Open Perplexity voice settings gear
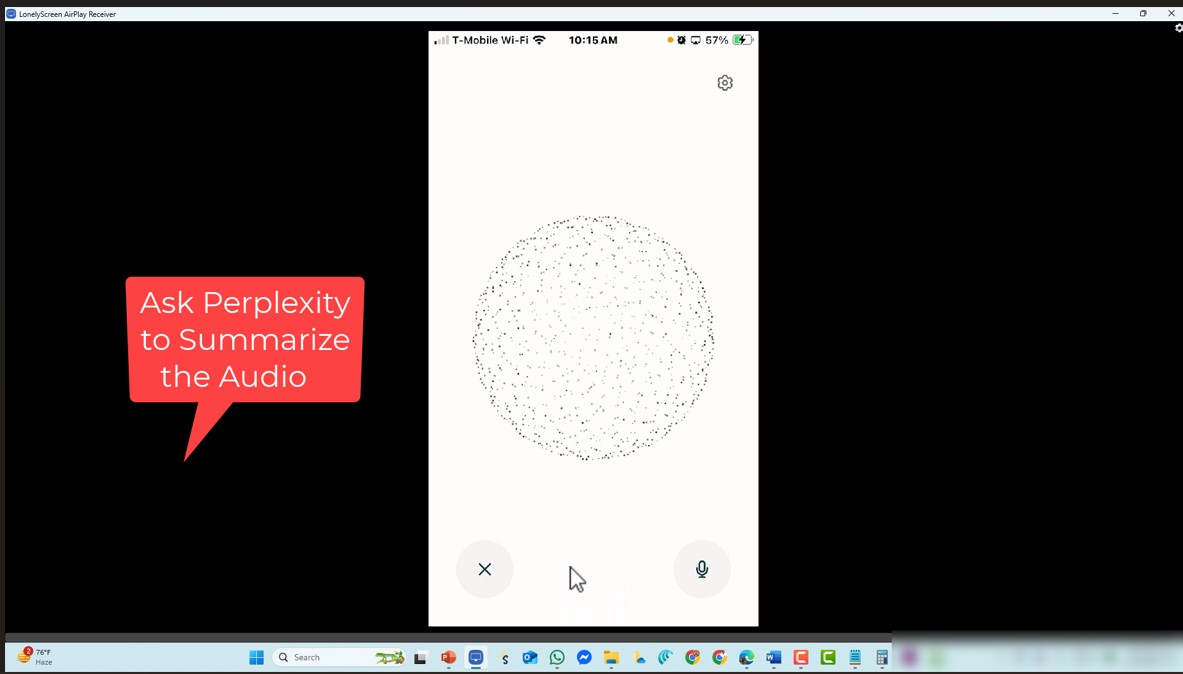This screenshot has width=1183, height=674. (725, 83)
